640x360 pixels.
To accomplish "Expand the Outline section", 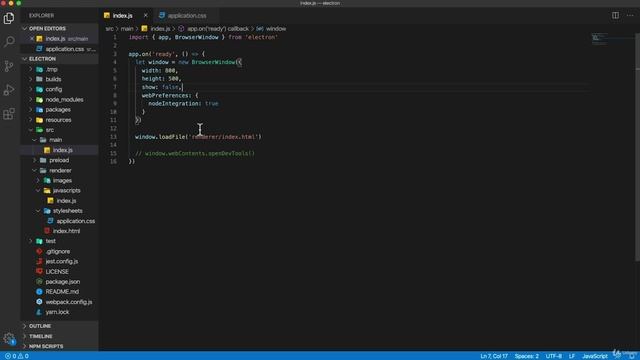I will coord(60,326).
